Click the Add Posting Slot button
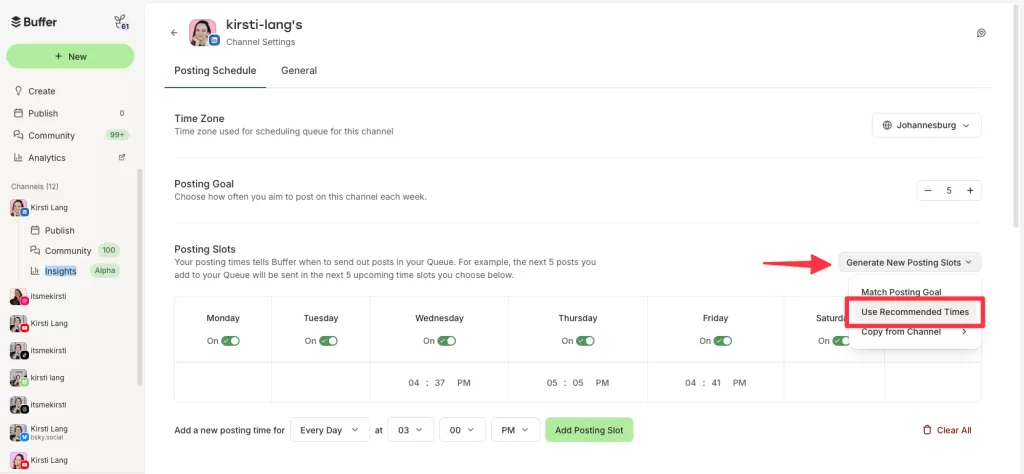The image size is (1024, 474). pos(589,430)
